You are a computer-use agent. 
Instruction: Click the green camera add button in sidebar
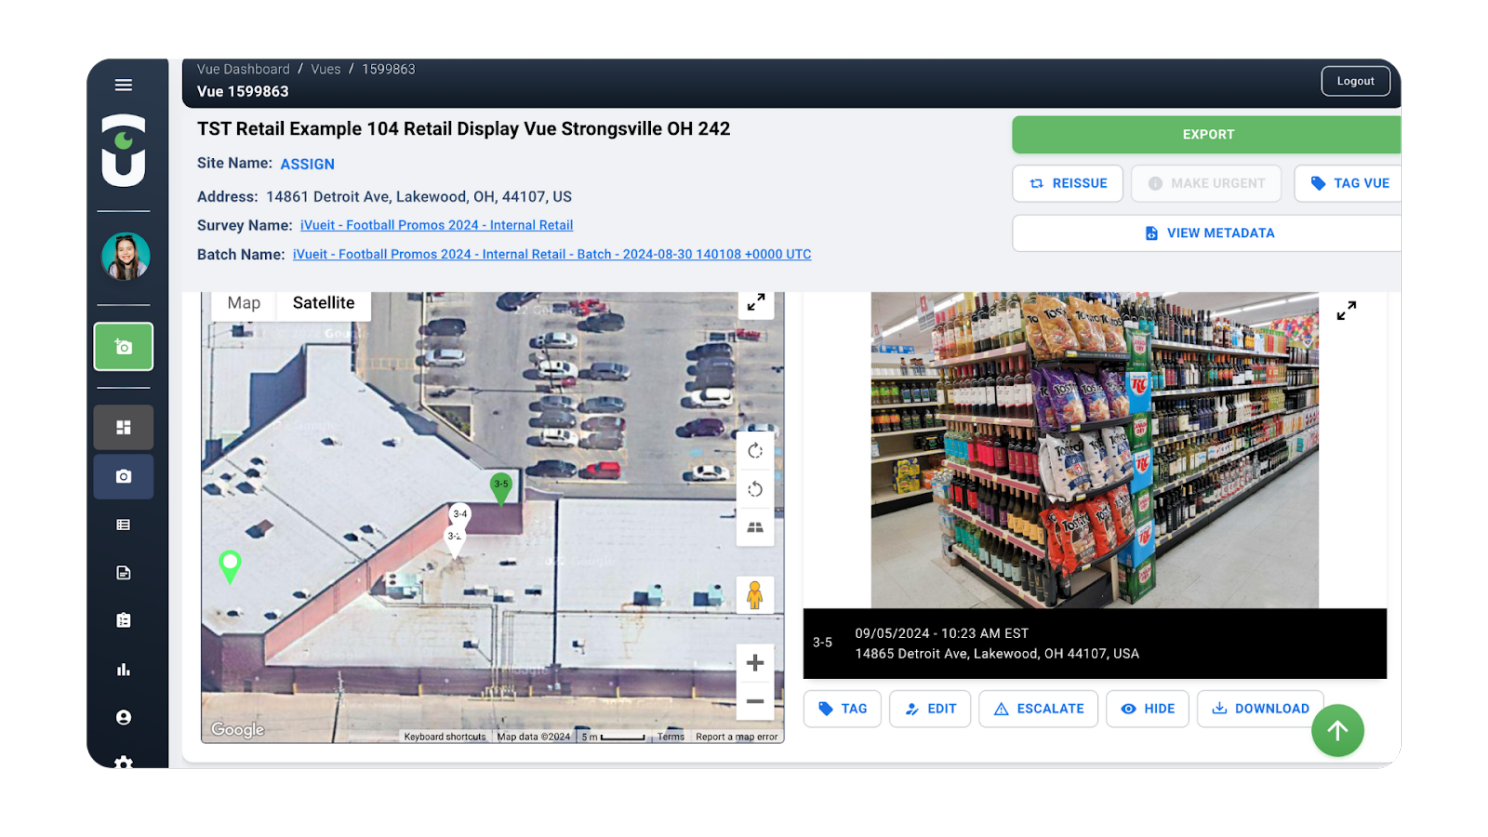tap(123, 347)
